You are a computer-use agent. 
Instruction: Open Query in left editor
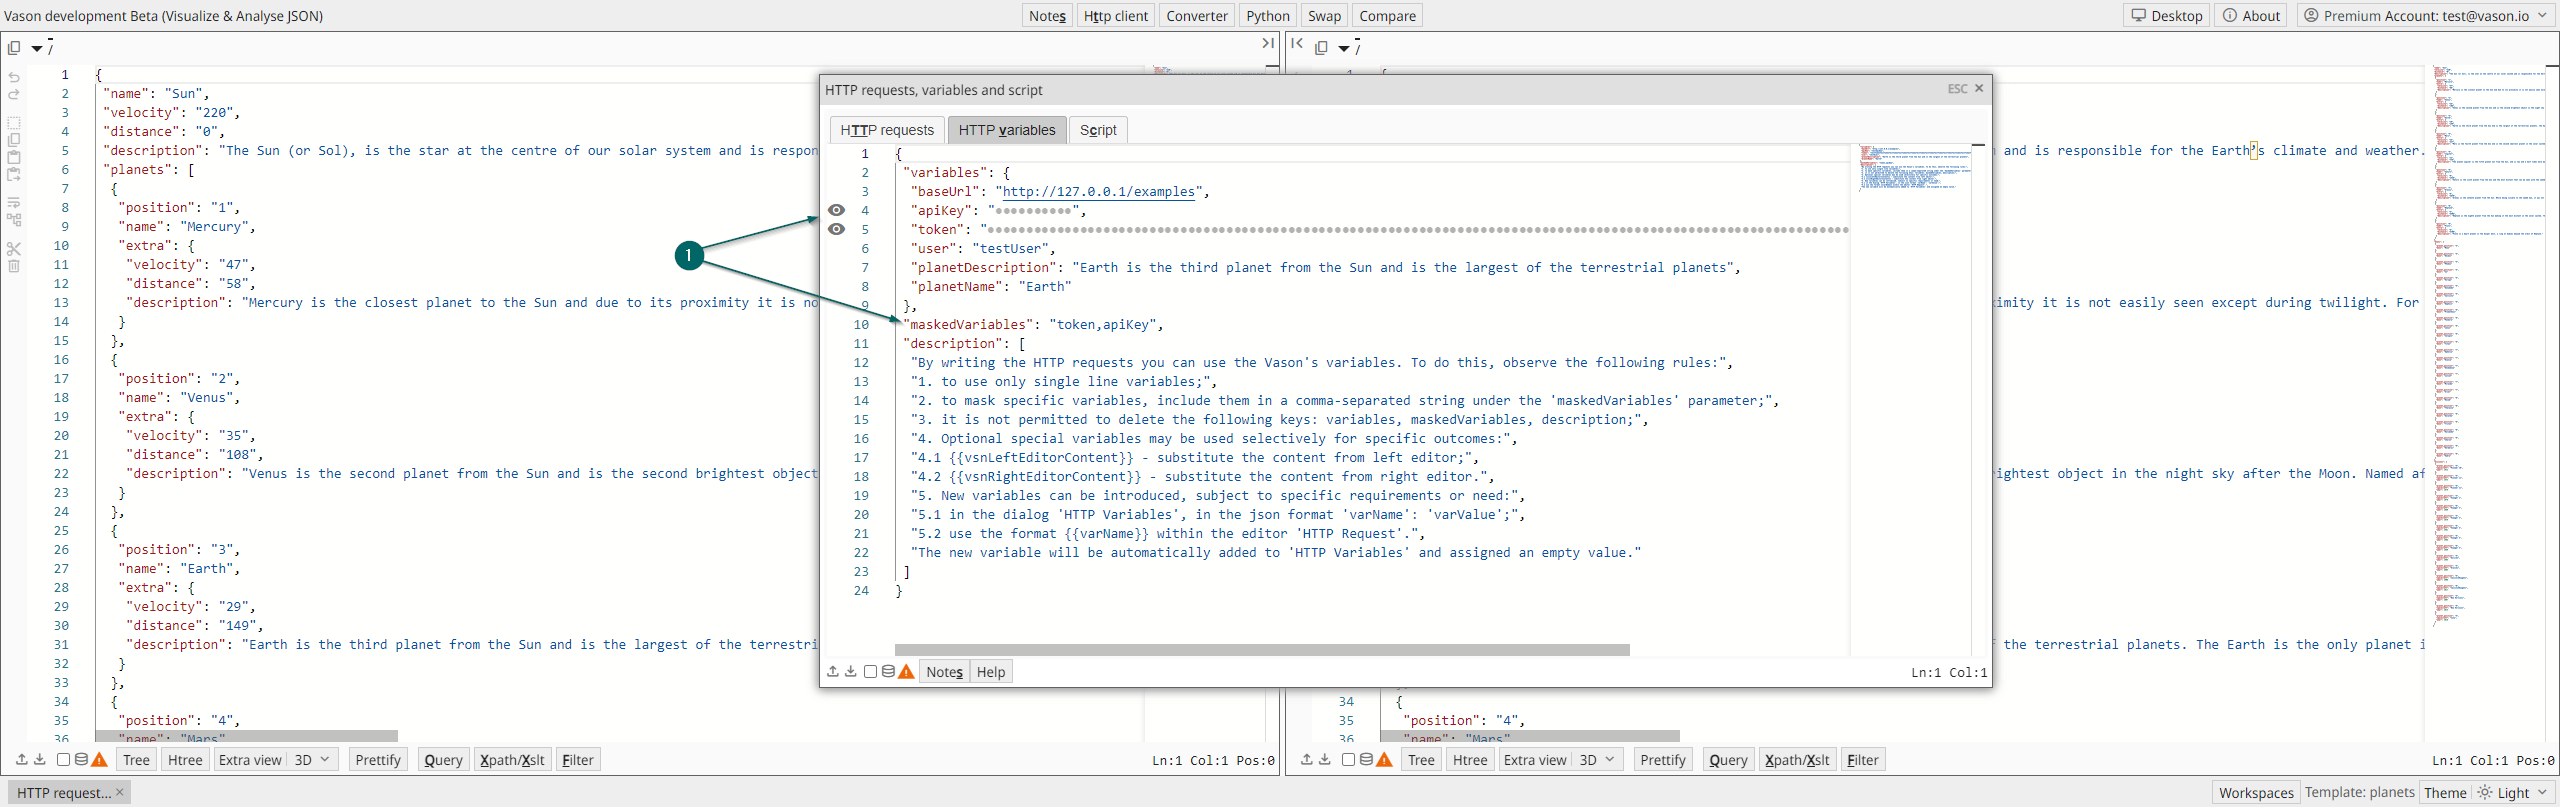[443, 759]
